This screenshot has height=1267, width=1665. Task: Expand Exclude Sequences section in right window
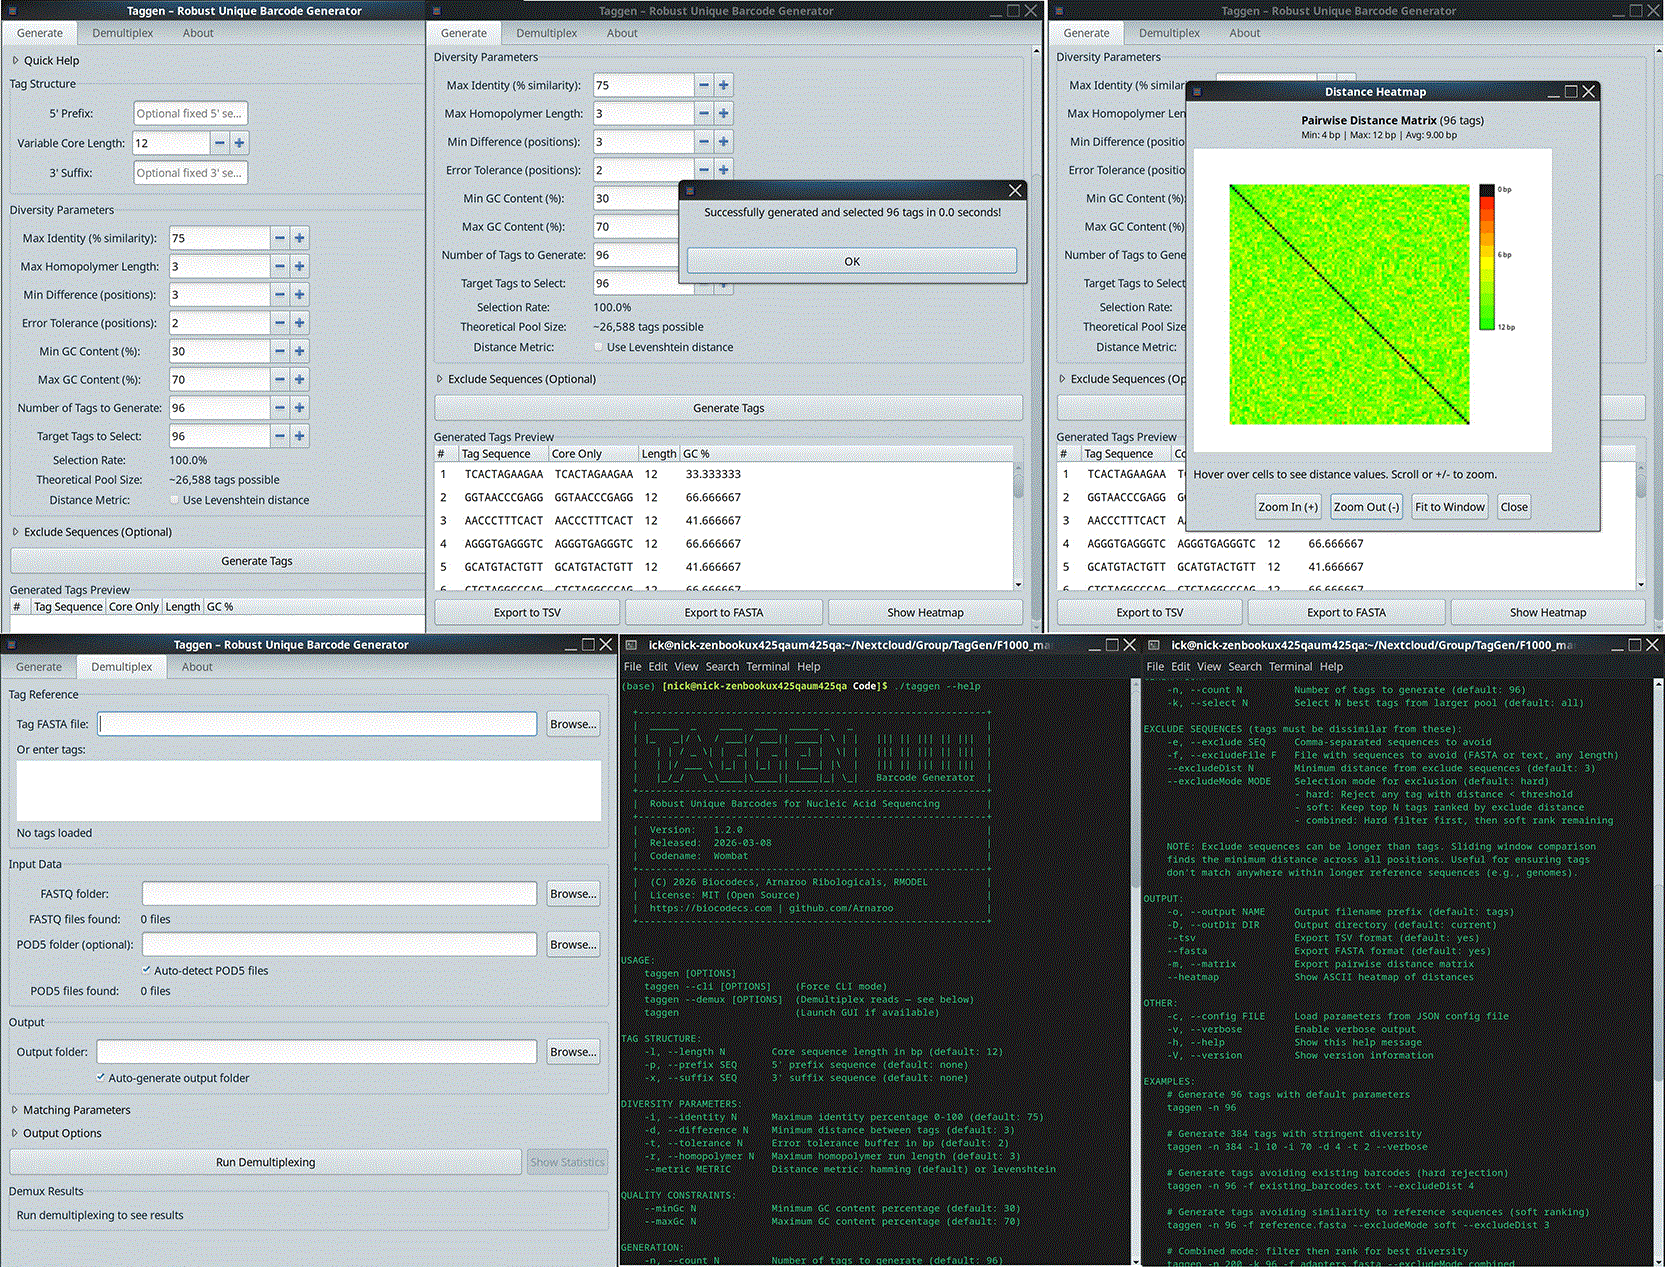tap(1122, 379)
